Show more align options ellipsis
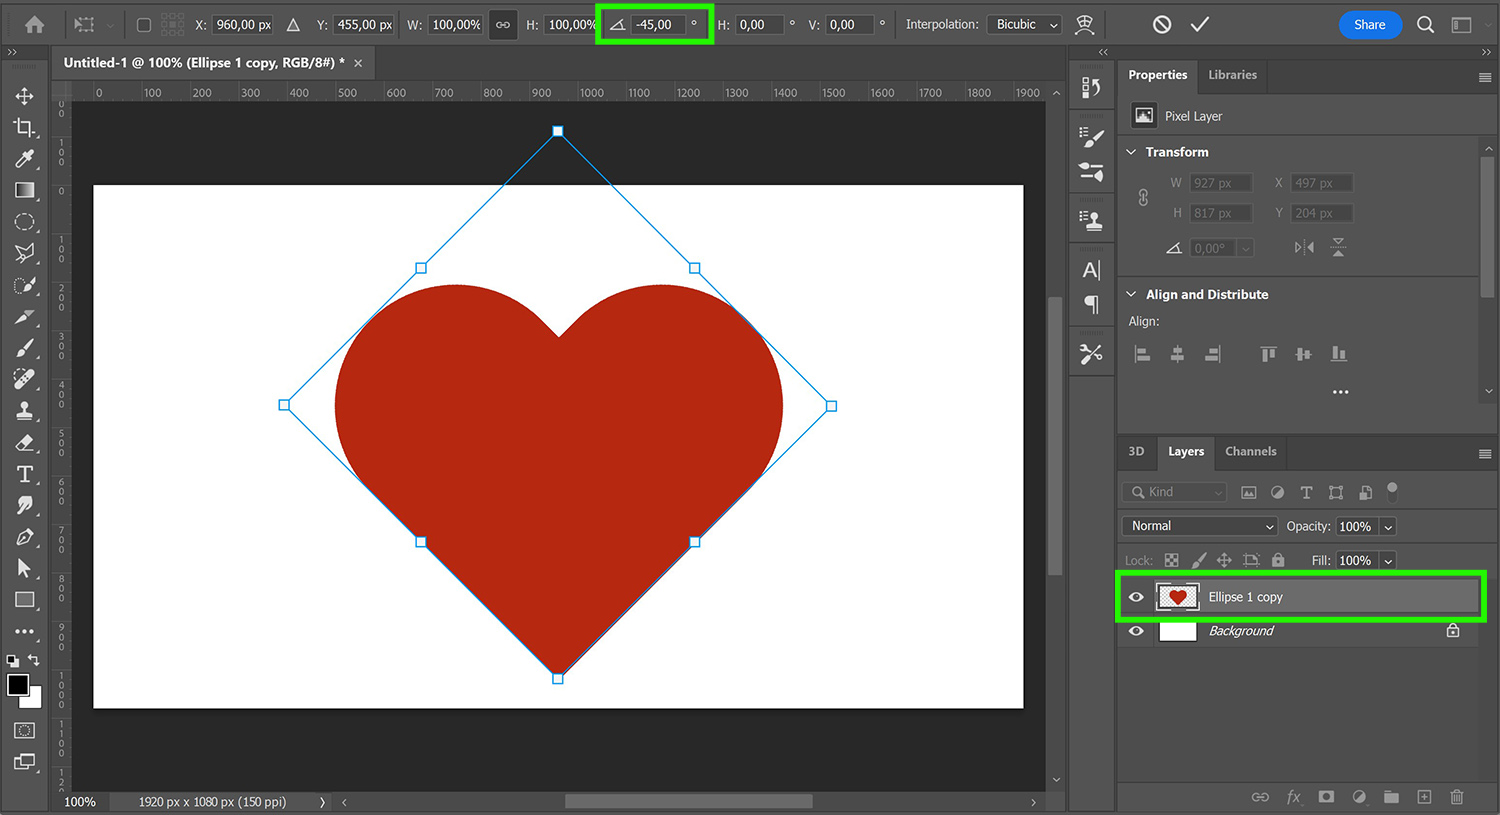Image resolution: width=1500 pixels, height=815 pixels. [1340, 392]
